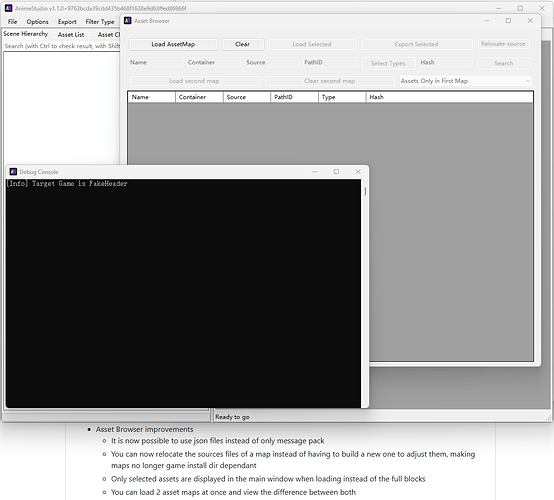Sort by the Name column header
This screenshot has width=554, height=500.
pyautogui.click(x=152, y=97)
